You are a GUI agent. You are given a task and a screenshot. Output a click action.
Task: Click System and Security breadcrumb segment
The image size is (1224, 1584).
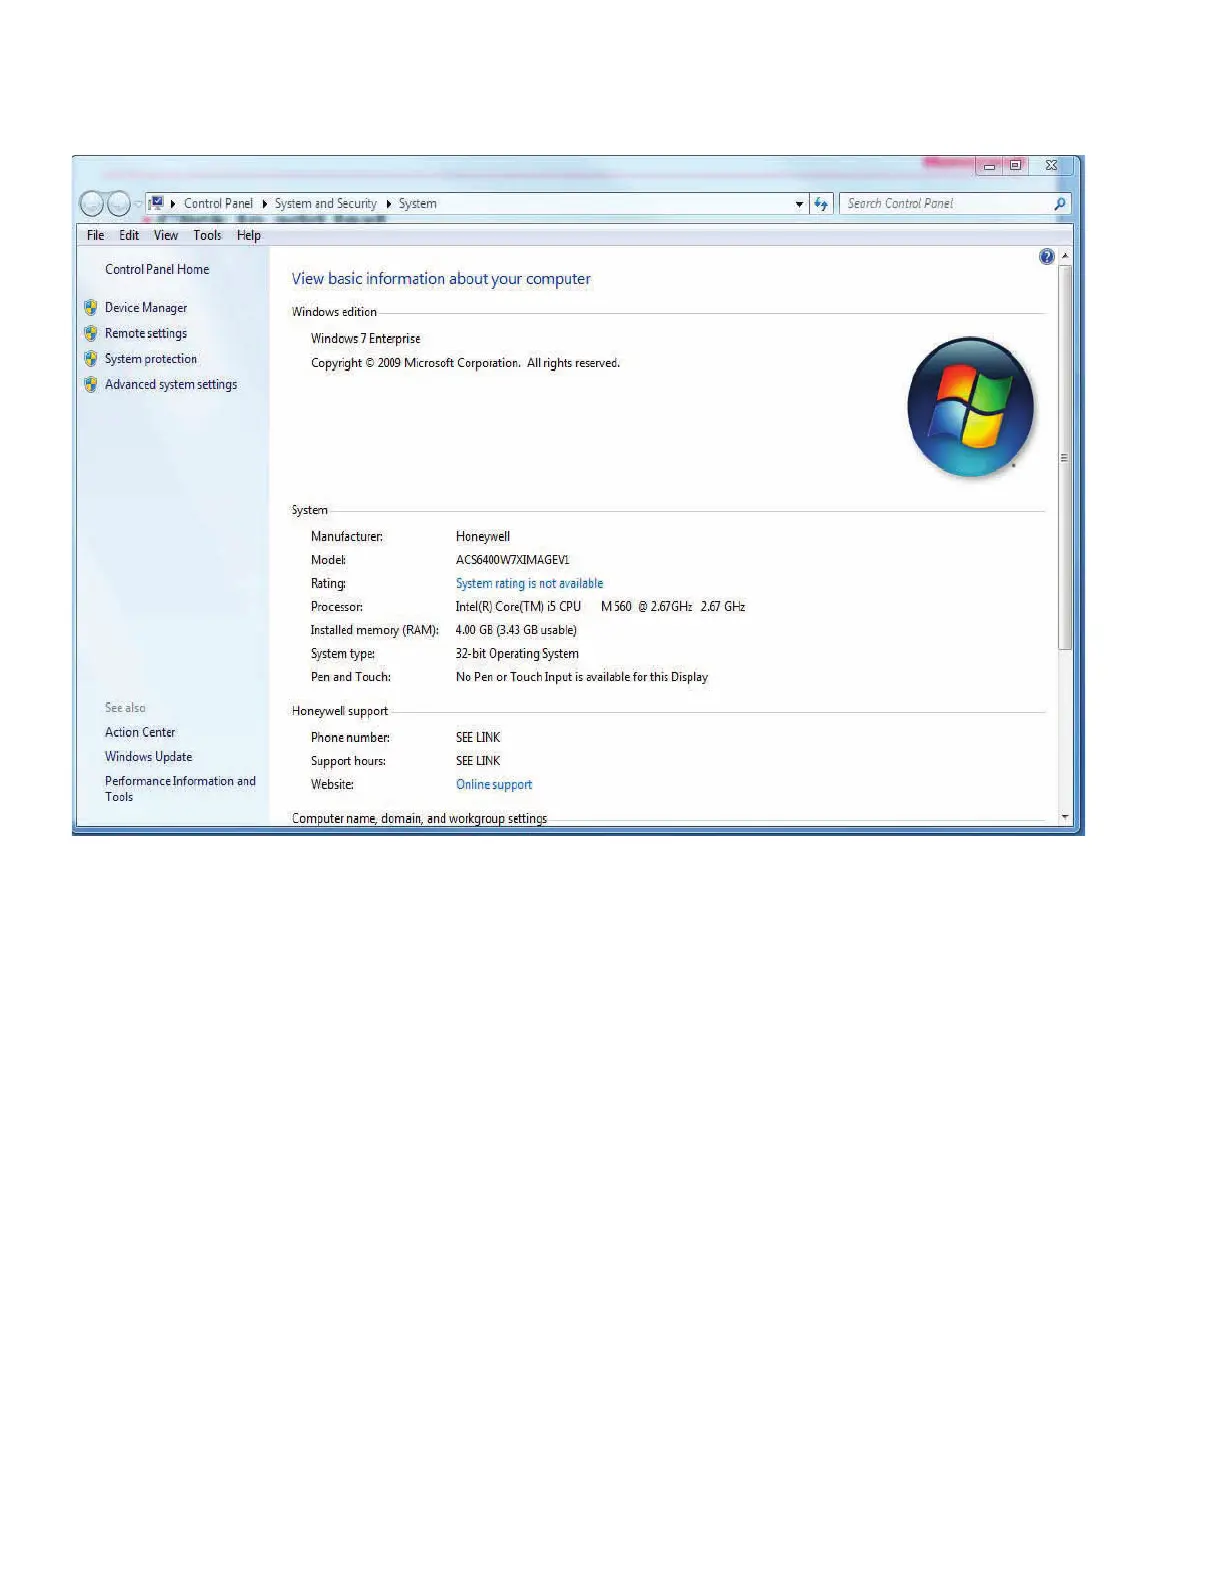click(326, 204)
